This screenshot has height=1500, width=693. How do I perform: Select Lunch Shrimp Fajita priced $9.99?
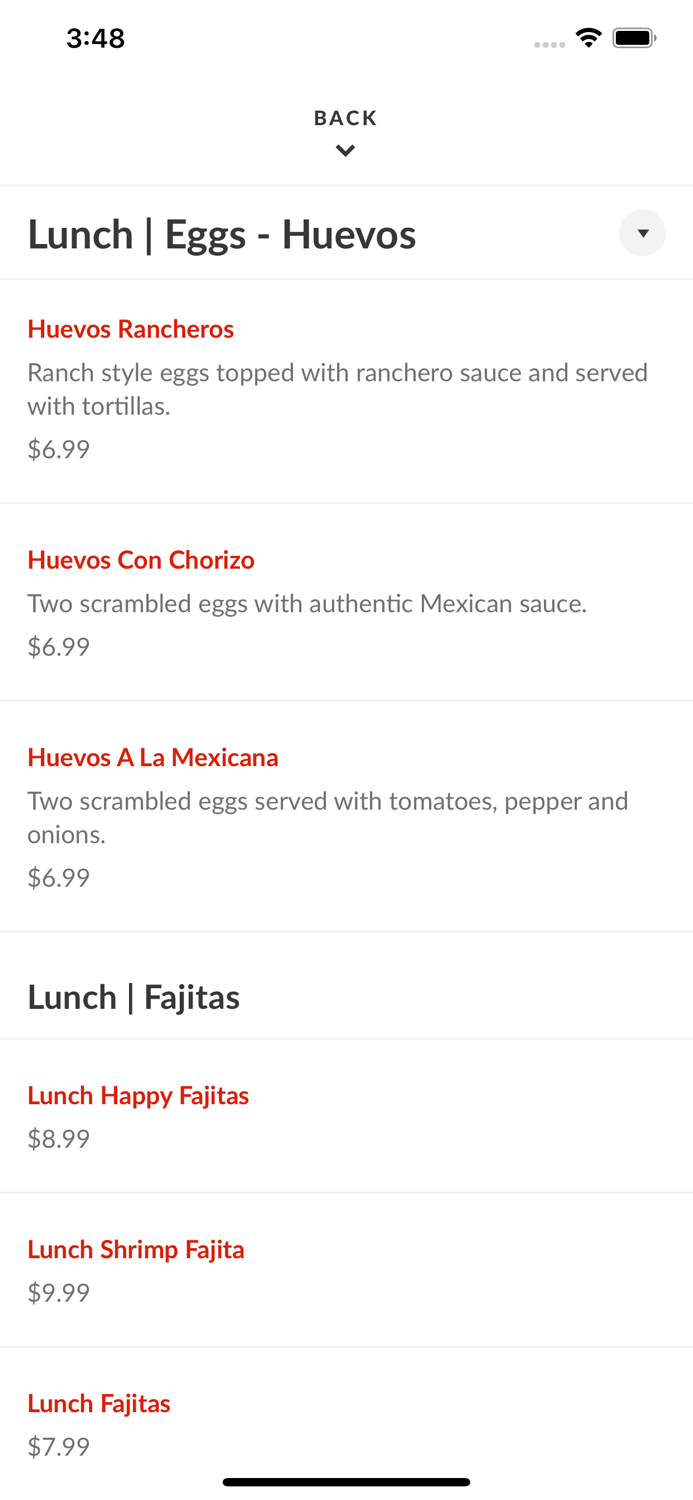coord(136,1250)
